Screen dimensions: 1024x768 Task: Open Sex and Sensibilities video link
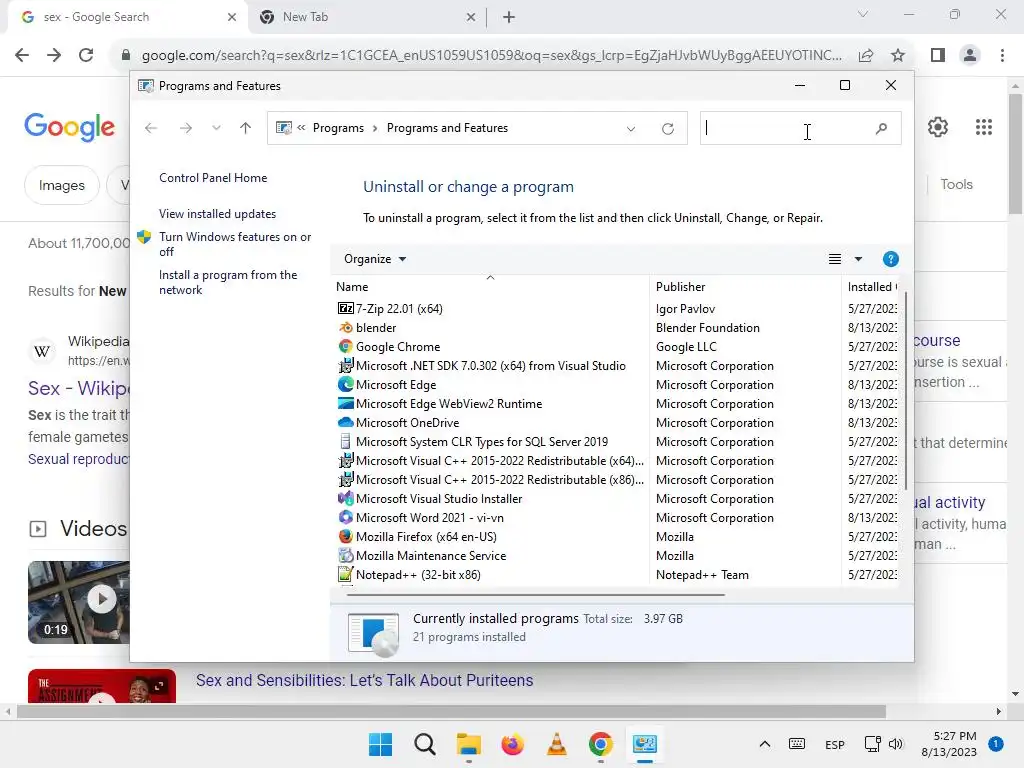(x=364, y=680)
